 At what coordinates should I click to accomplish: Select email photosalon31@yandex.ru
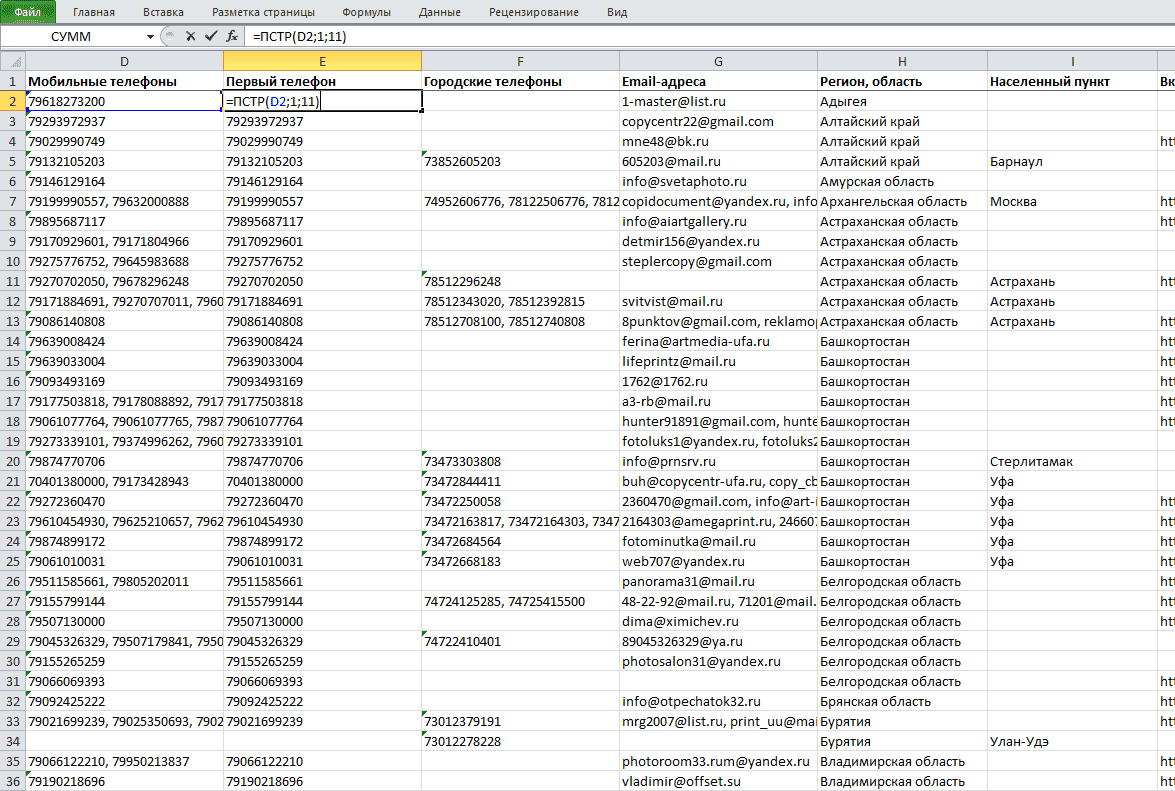tap(718, 661)
